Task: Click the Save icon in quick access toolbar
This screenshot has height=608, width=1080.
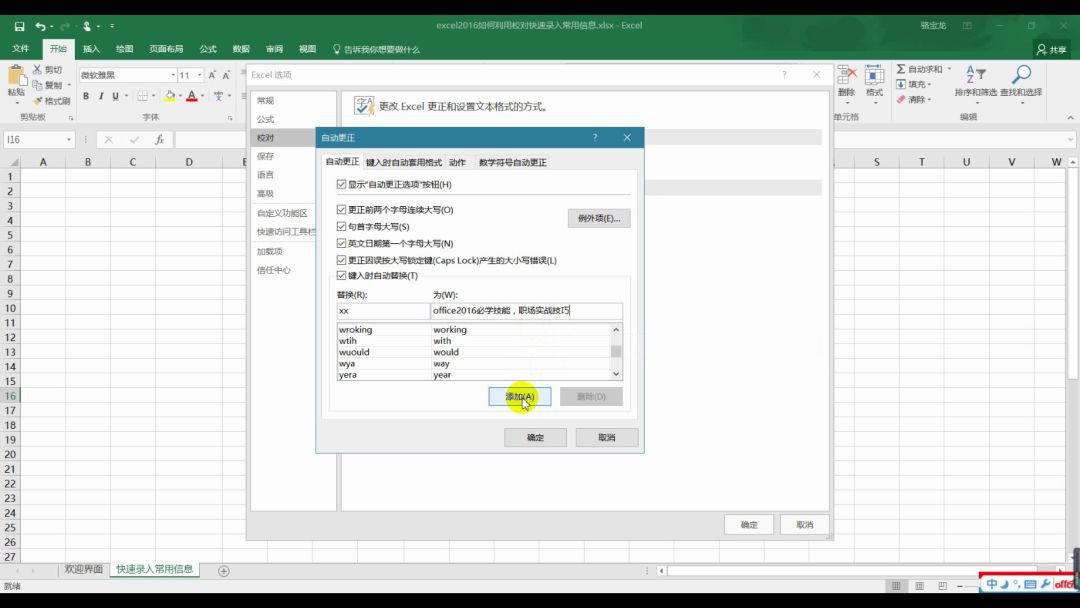Action: [x=20, y=25]
